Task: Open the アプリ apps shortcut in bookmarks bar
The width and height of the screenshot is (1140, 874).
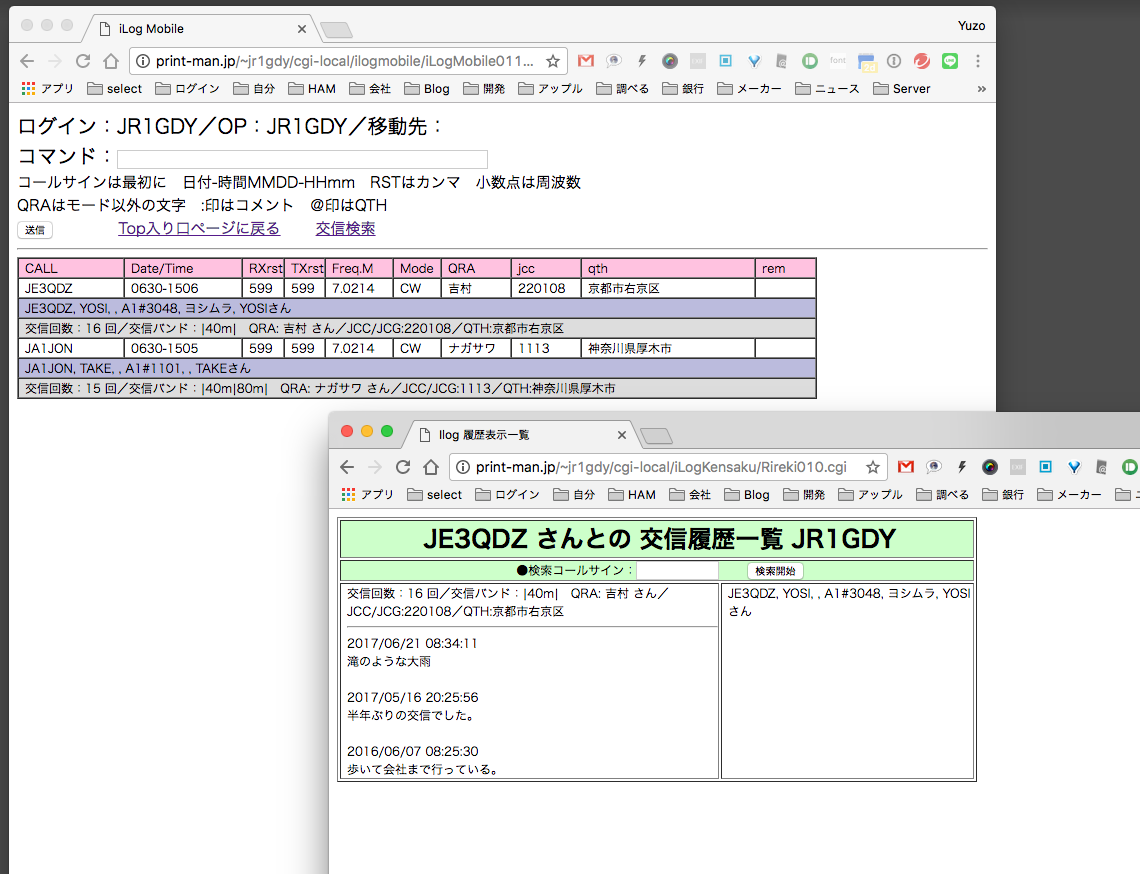Action: 47,89
